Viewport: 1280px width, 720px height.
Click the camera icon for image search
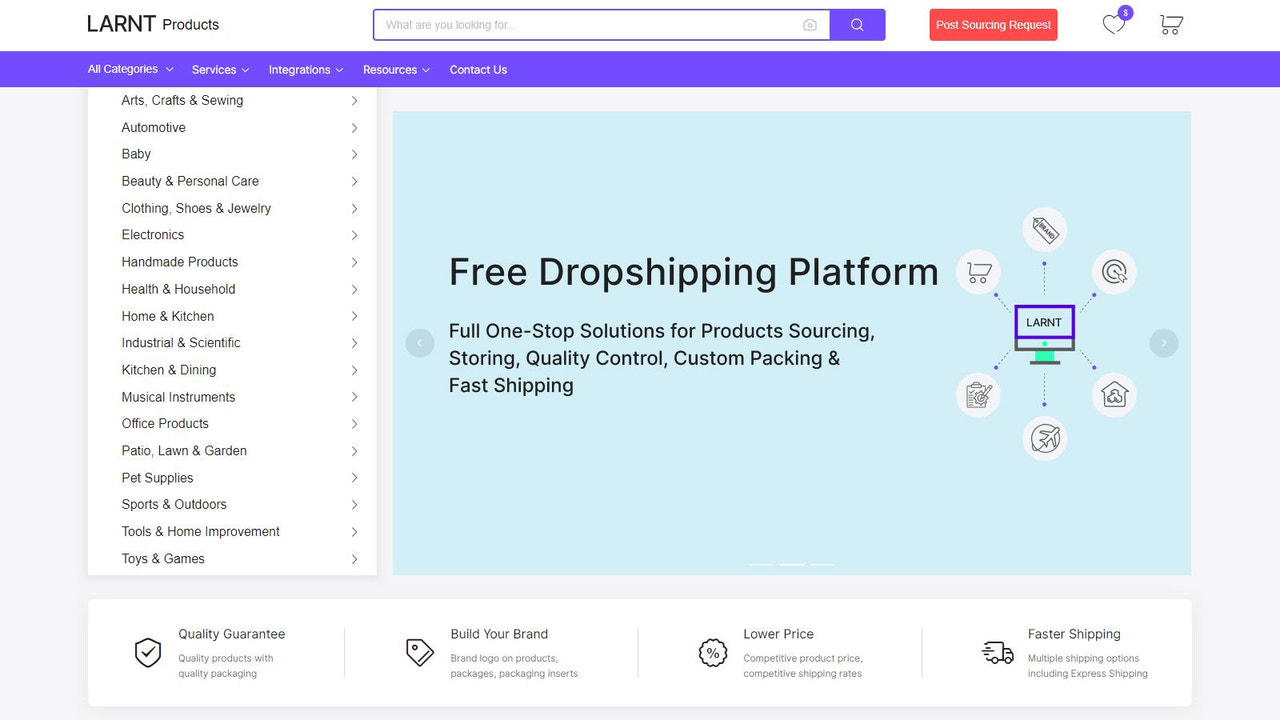coord(810,24)
